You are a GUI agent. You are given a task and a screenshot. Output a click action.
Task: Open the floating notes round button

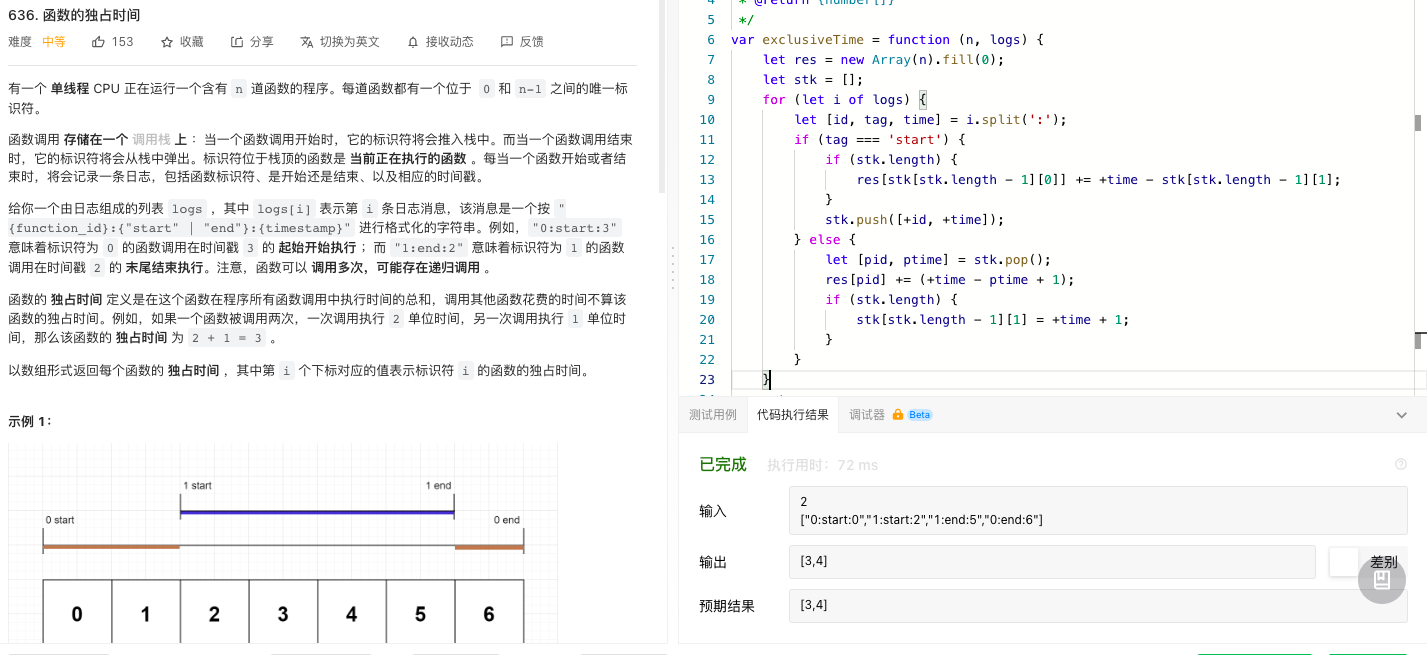(x=1382, y=579)
